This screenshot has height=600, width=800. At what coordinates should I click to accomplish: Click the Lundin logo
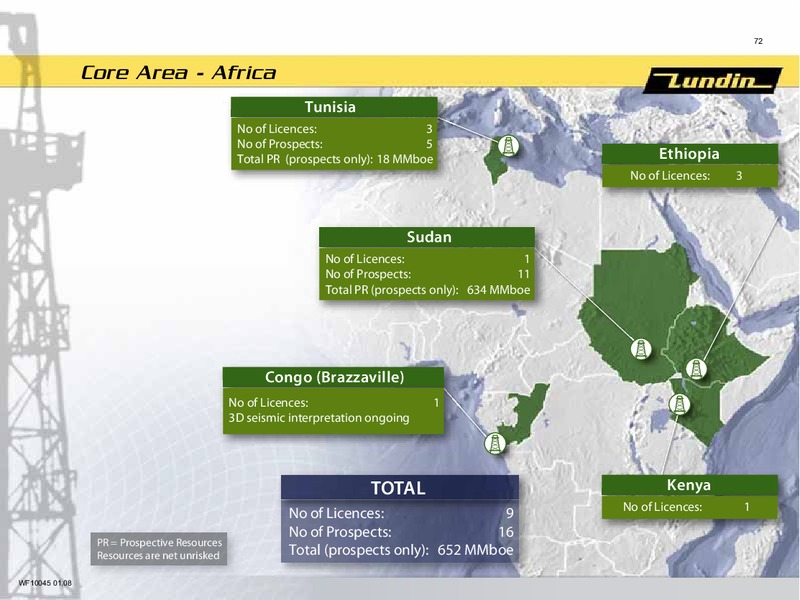coord(712,81)
